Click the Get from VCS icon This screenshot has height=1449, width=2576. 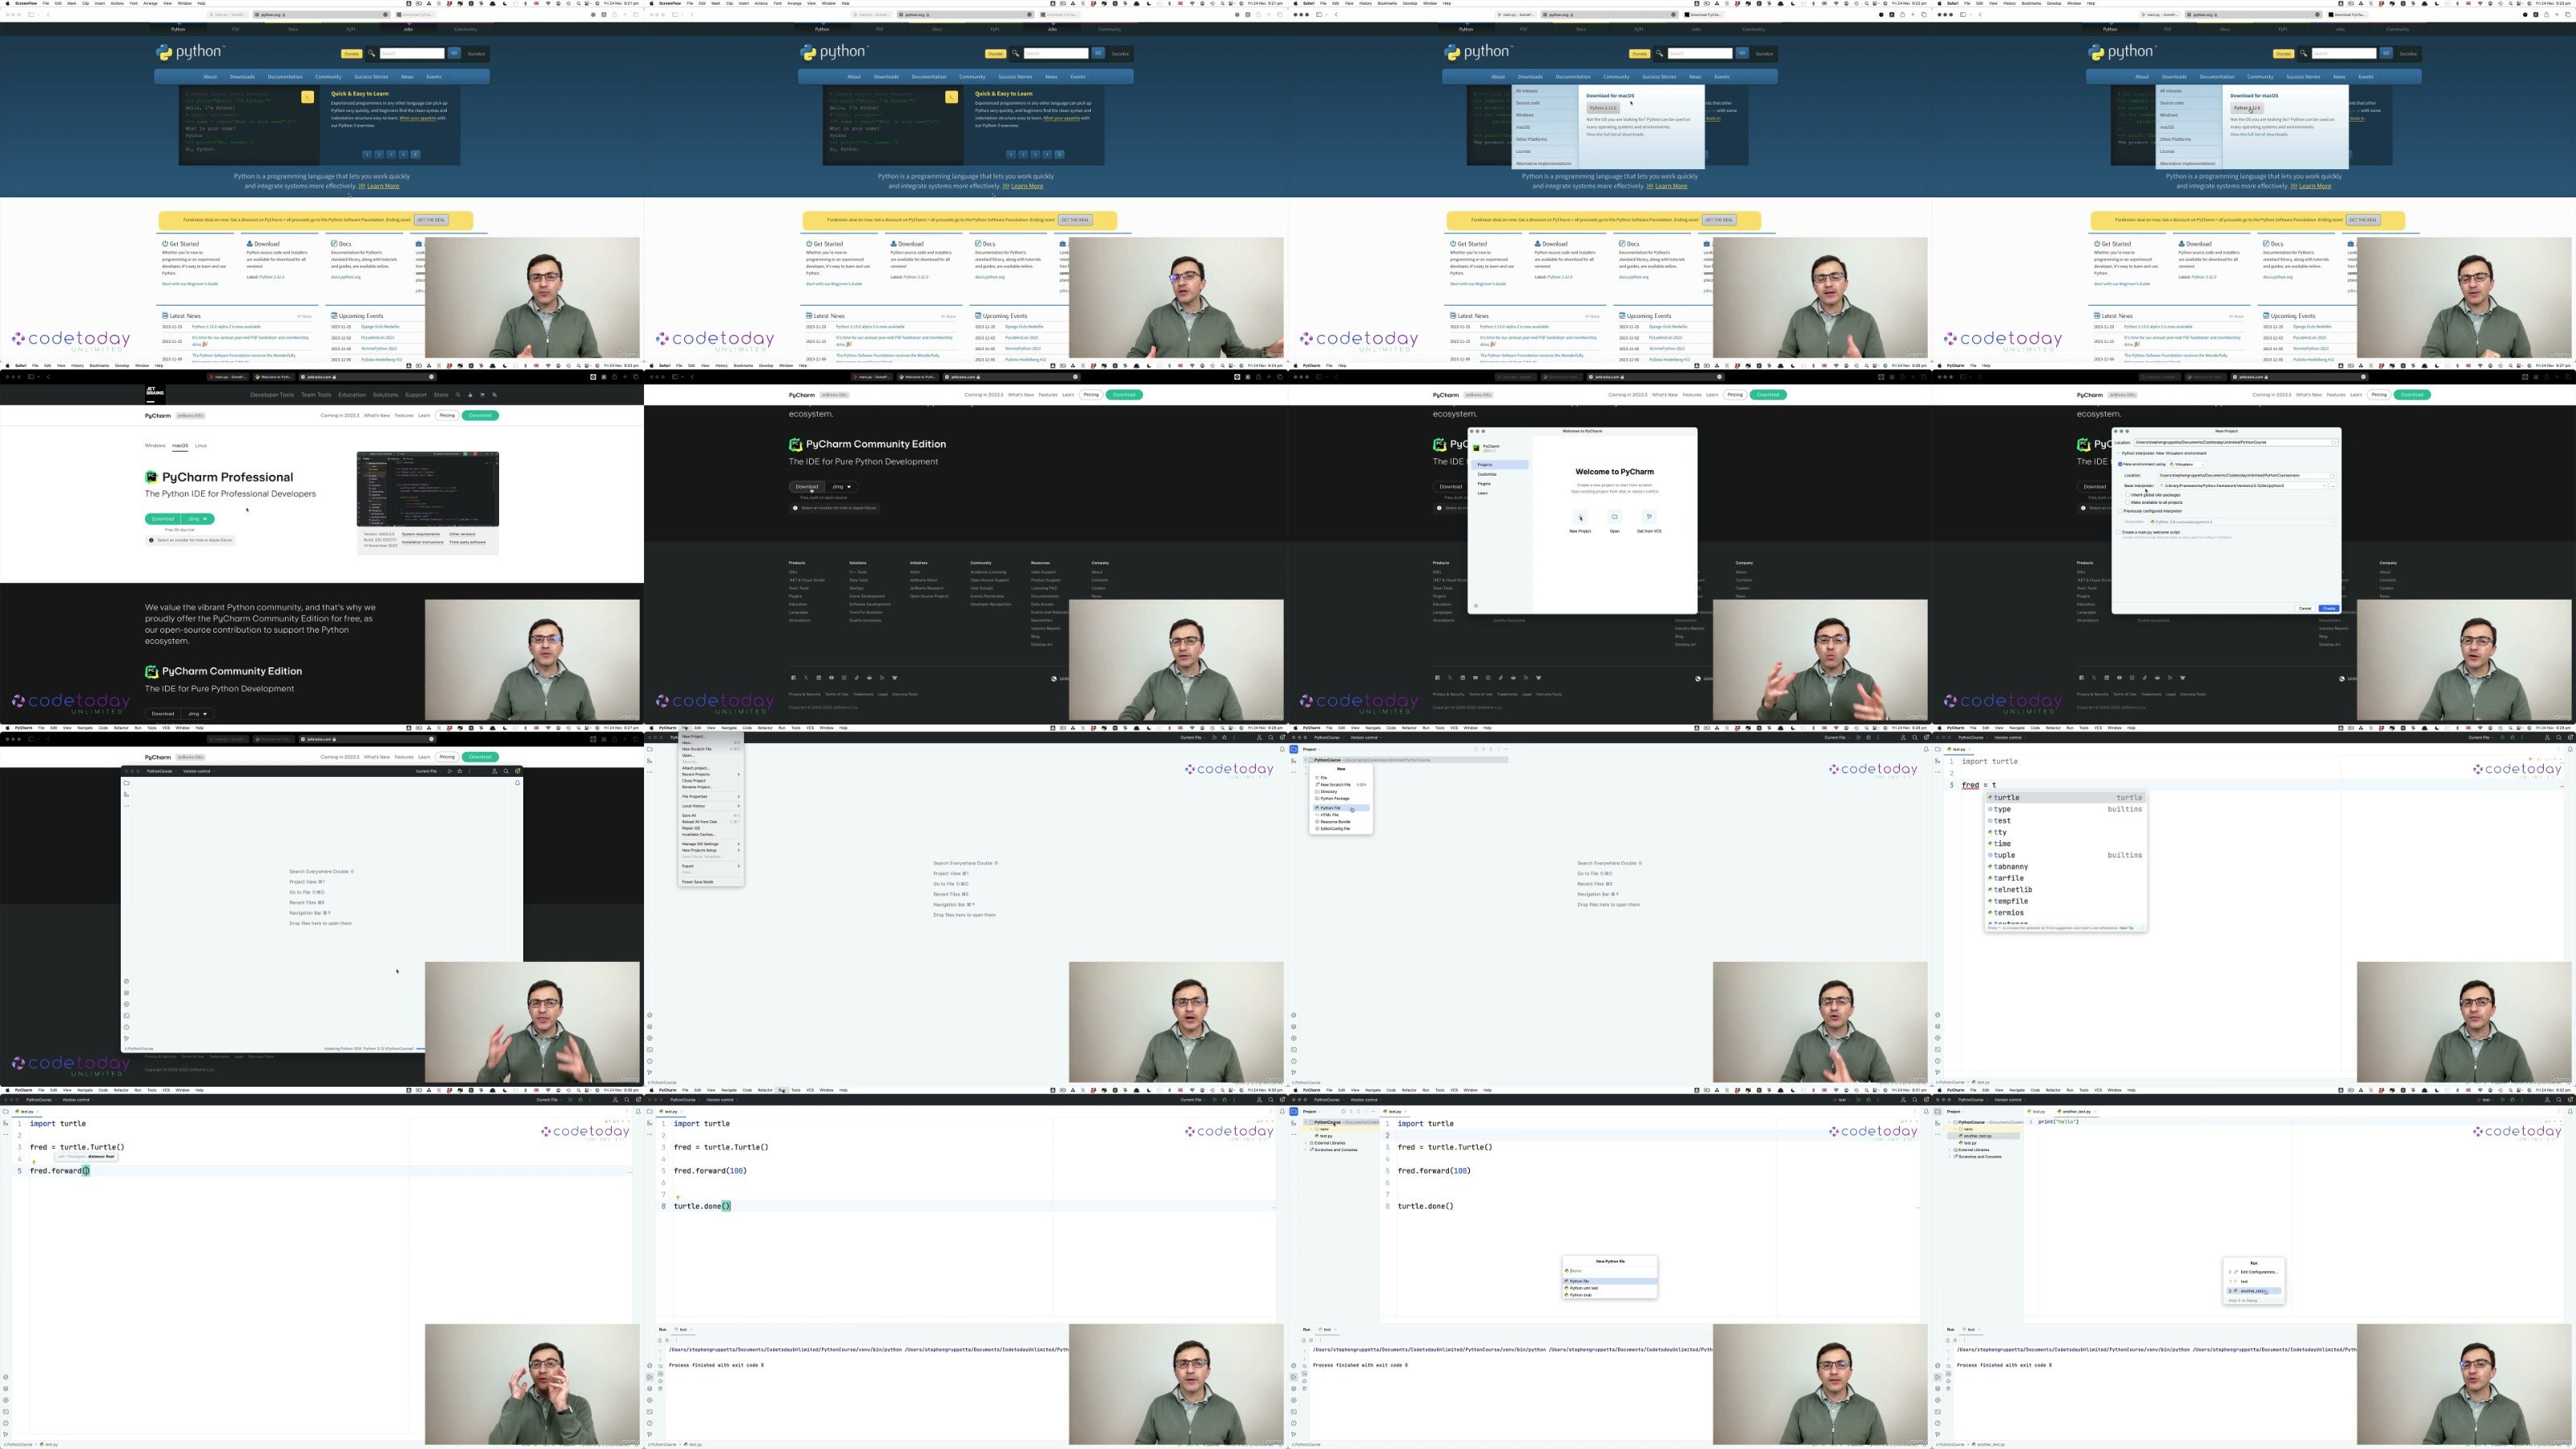coord(1649,517)
